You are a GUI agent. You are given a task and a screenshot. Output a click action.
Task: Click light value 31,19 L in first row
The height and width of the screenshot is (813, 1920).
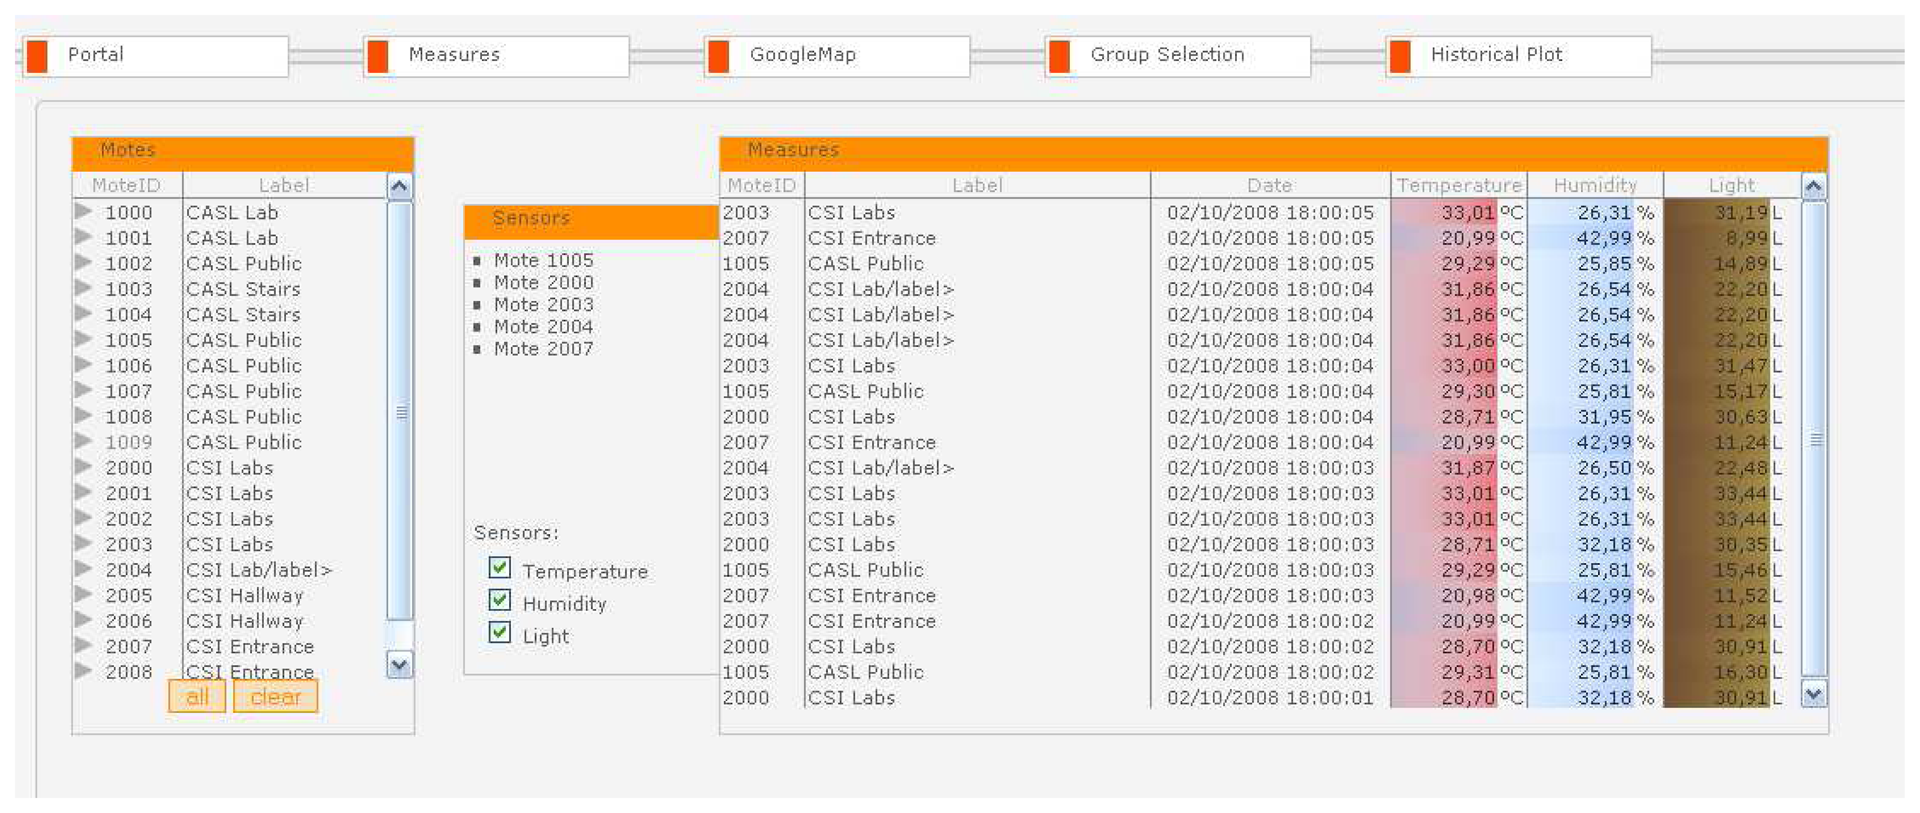[x=1748, y=212]
